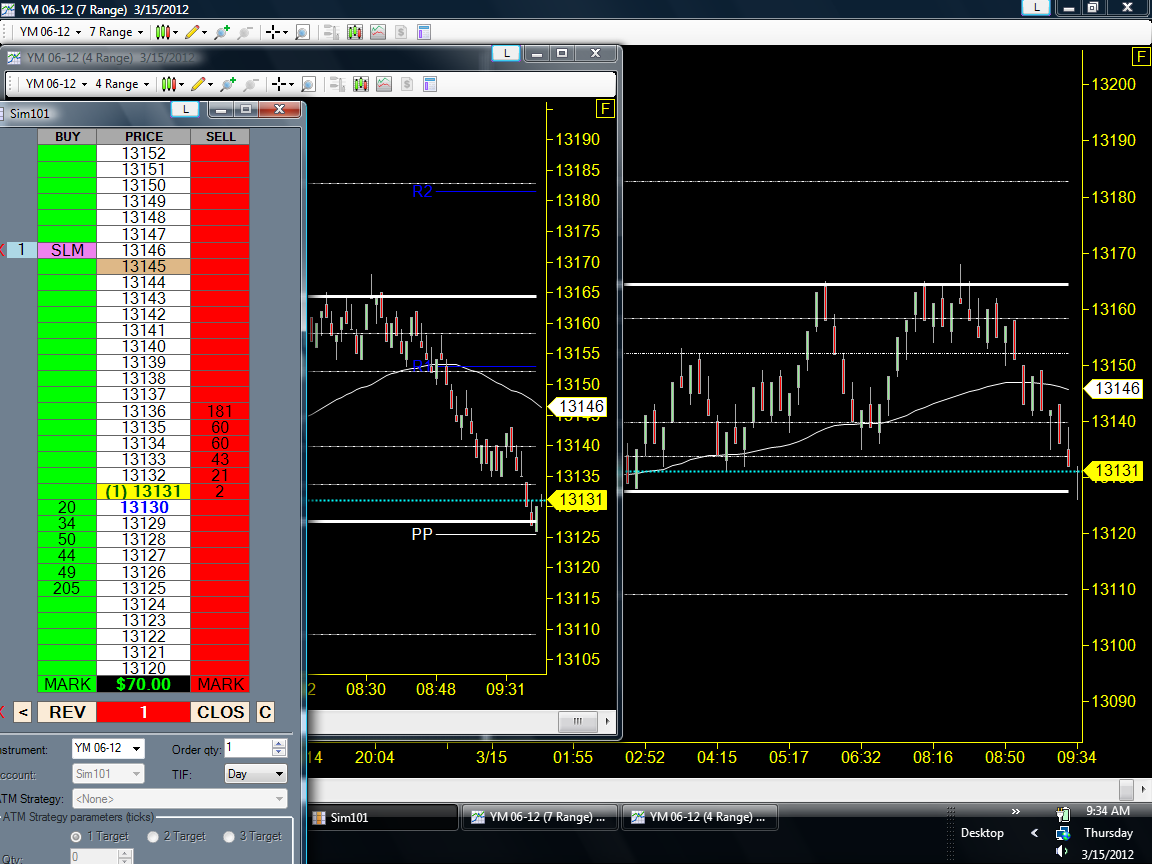The width and height of the screenshot is (1152, 864).
Task: Click the price cell 13145 in ladder
Action: [143, 267]
